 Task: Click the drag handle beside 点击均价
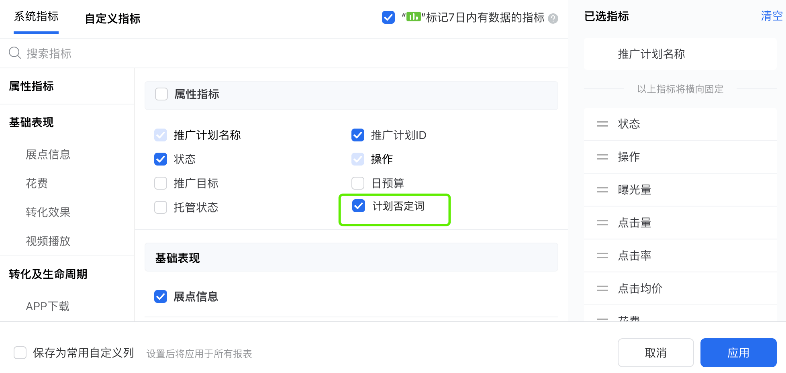[603, 288]
